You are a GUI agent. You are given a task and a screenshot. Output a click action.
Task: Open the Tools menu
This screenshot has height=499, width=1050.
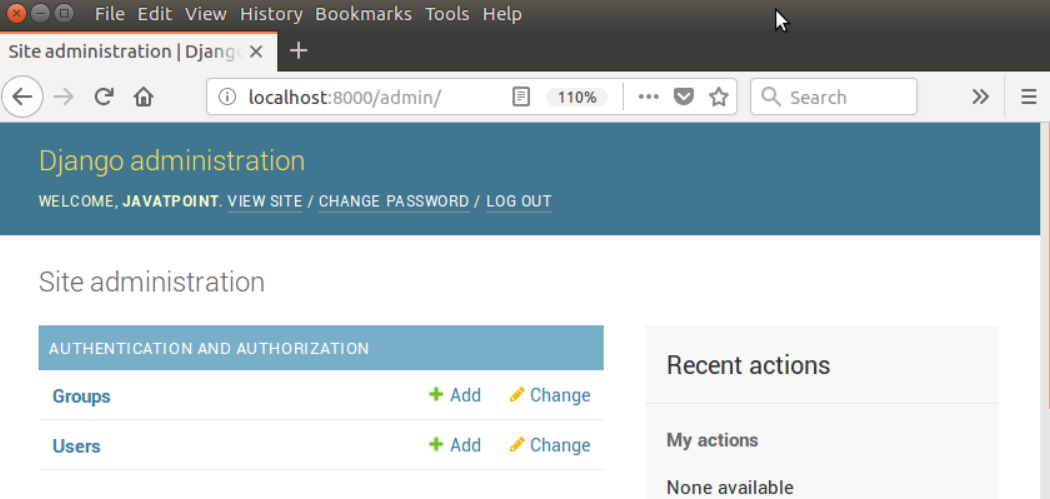coord(447,13)
